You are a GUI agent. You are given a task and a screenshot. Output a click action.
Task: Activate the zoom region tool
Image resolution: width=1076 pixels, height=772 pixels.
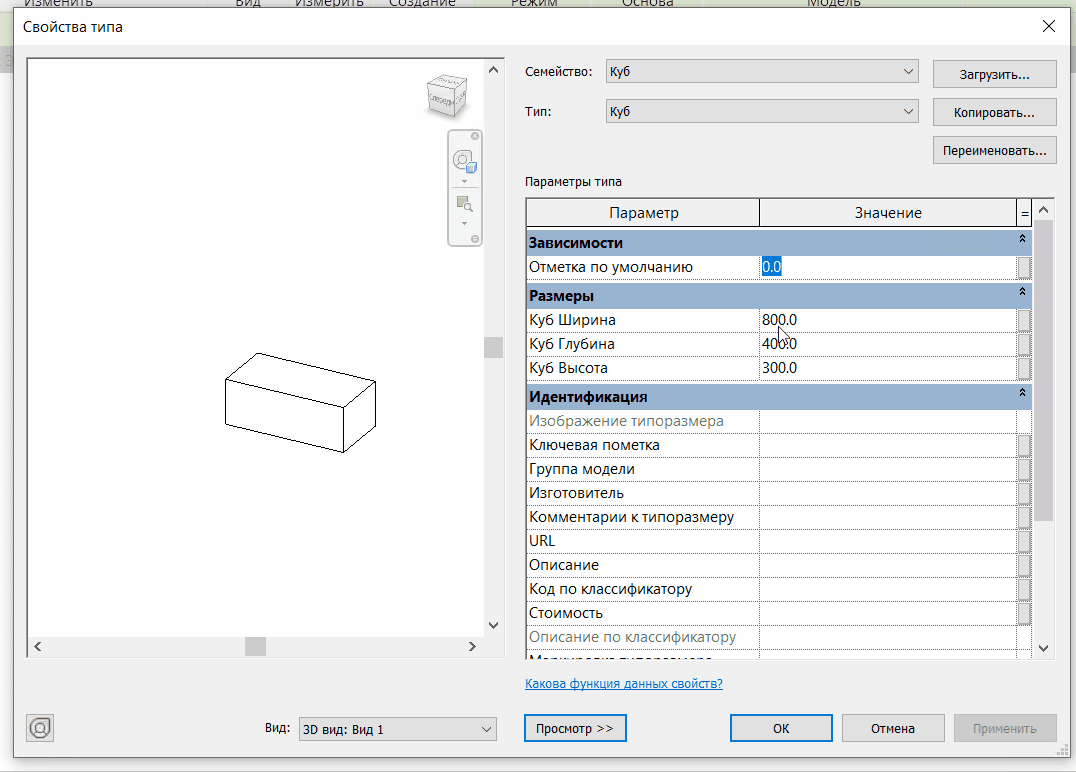click(465, 204)
